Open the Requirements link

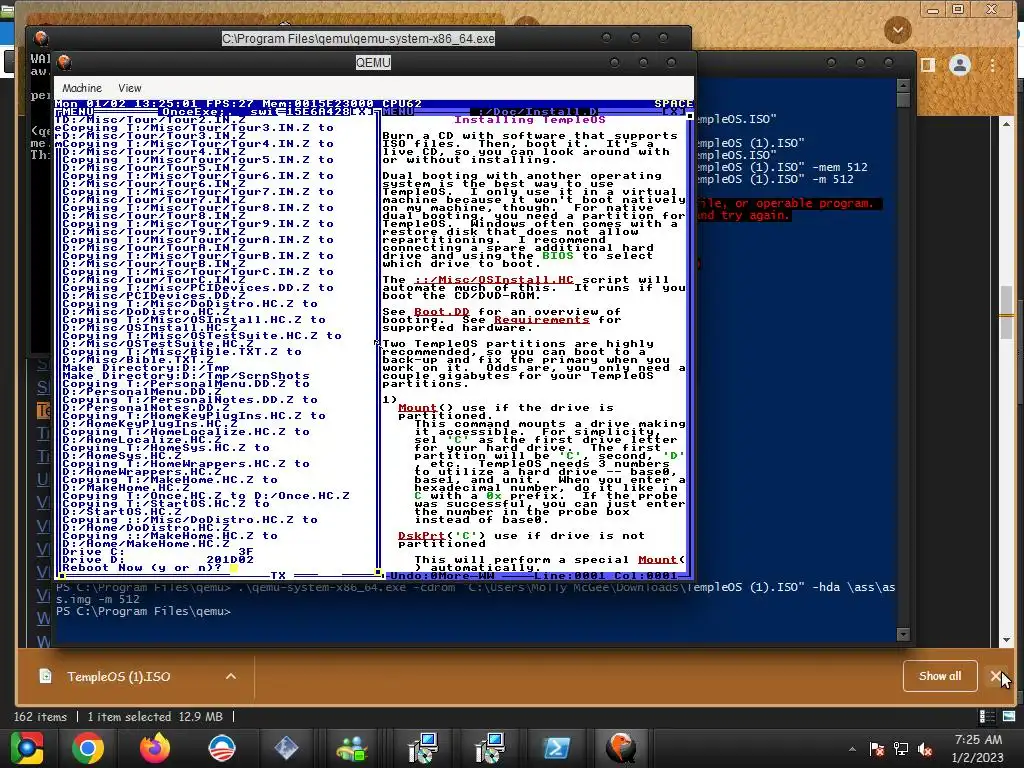(541, 319)
